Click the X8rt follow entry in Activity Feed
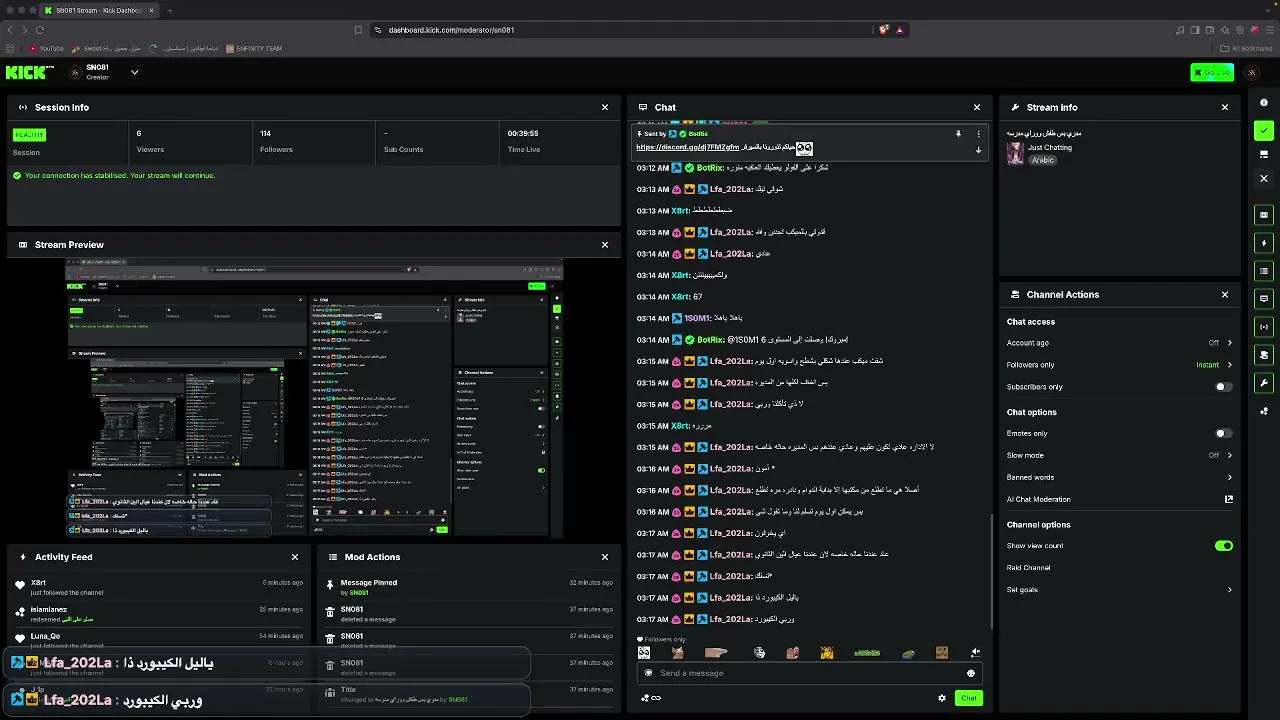Viewport: 1280px width, 720px height. click(x=160, y=587)
